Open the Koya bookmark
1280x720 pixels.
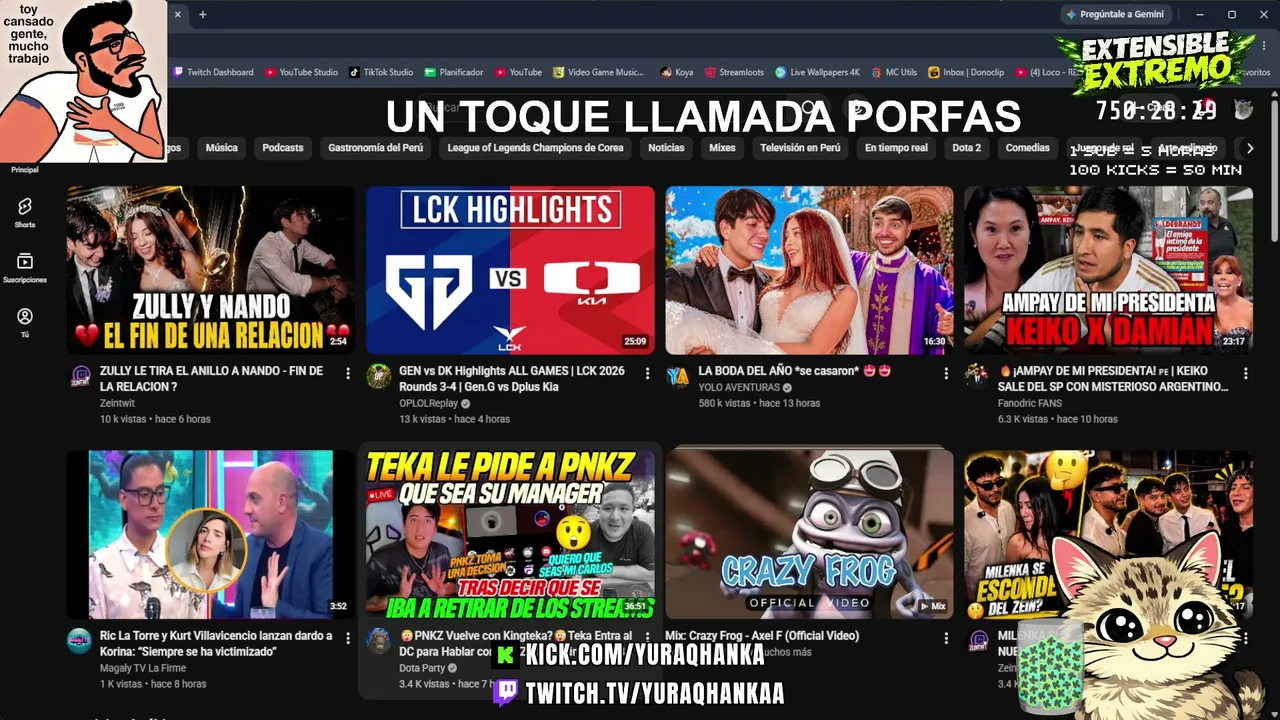677,72
